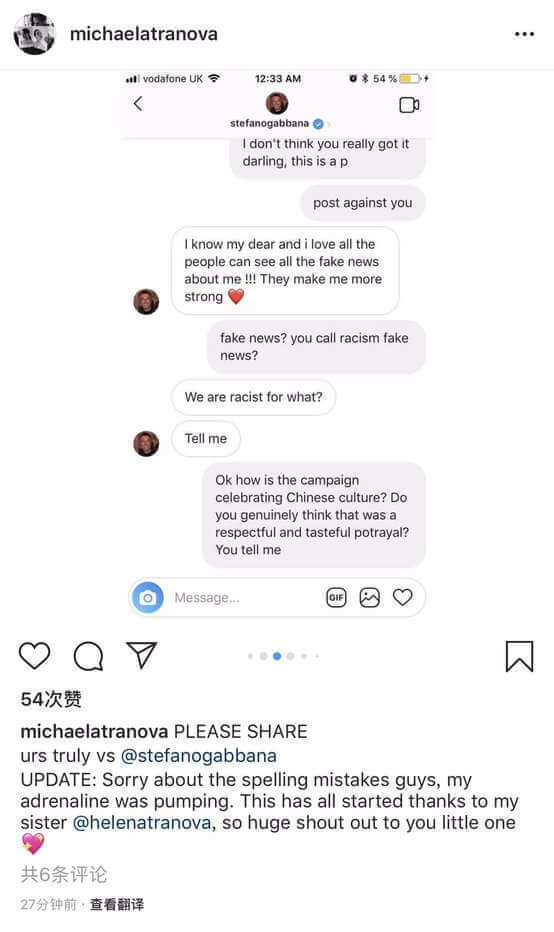The image size is (554, 932).
Task: Send heart icon in message bar
Action: [402, 597]
